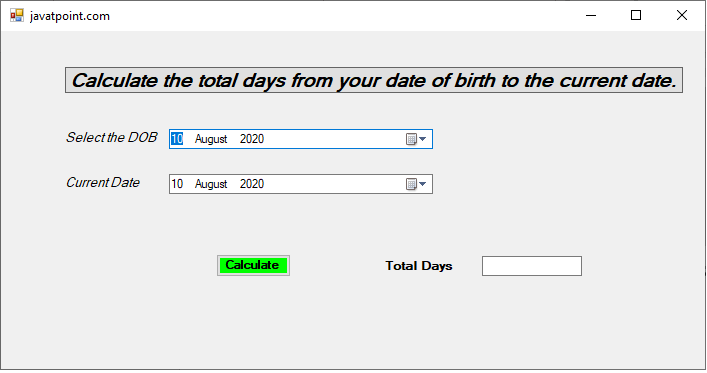This screenshot has width=707, height=373.
Task: Focus the Total Days text box
Action: [532, 266]
